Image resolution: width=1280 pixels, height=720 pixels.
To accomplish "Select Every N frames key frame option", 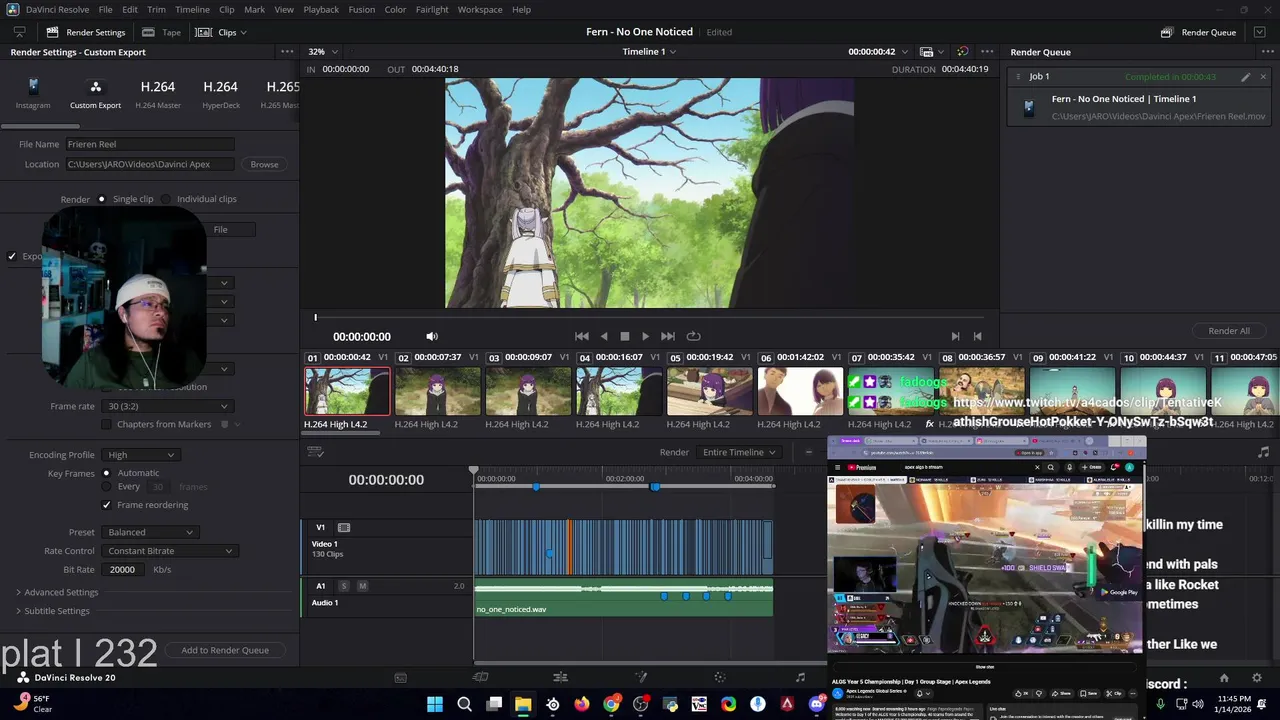I will click(106, 487).
